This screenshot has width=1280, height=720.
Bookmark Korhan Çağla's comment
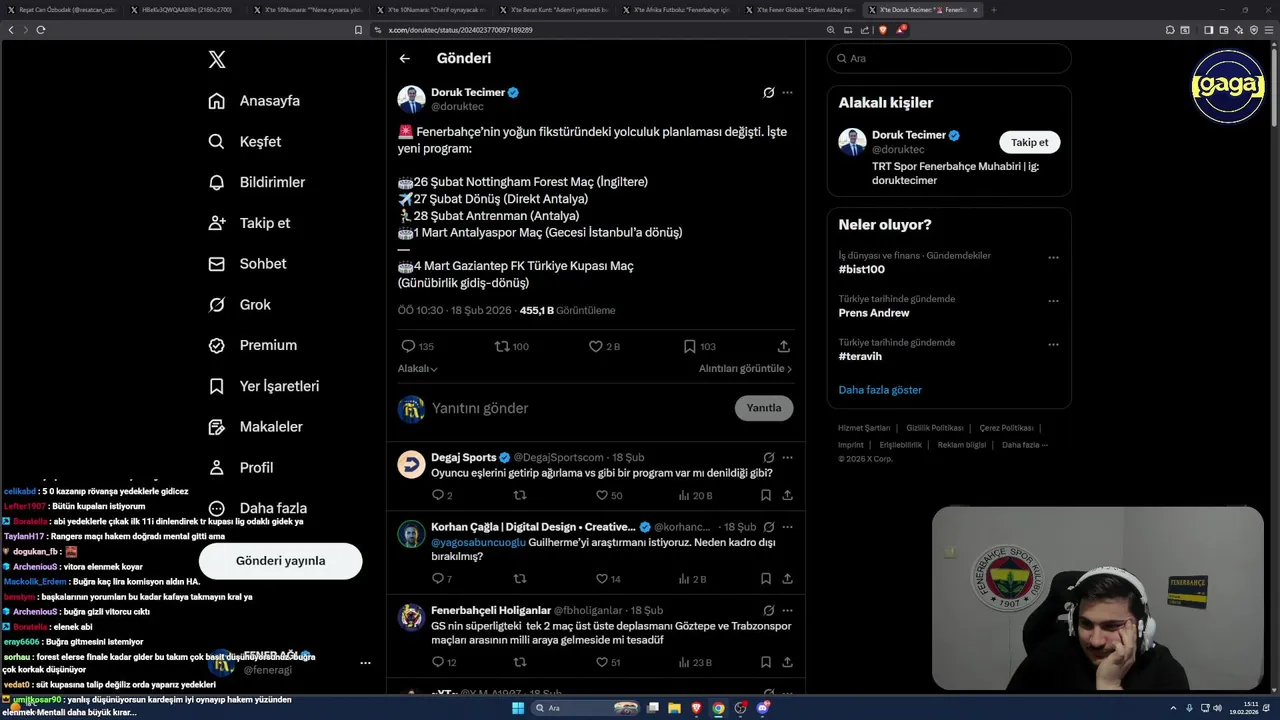pyautogui.click(x=766, y=579)
